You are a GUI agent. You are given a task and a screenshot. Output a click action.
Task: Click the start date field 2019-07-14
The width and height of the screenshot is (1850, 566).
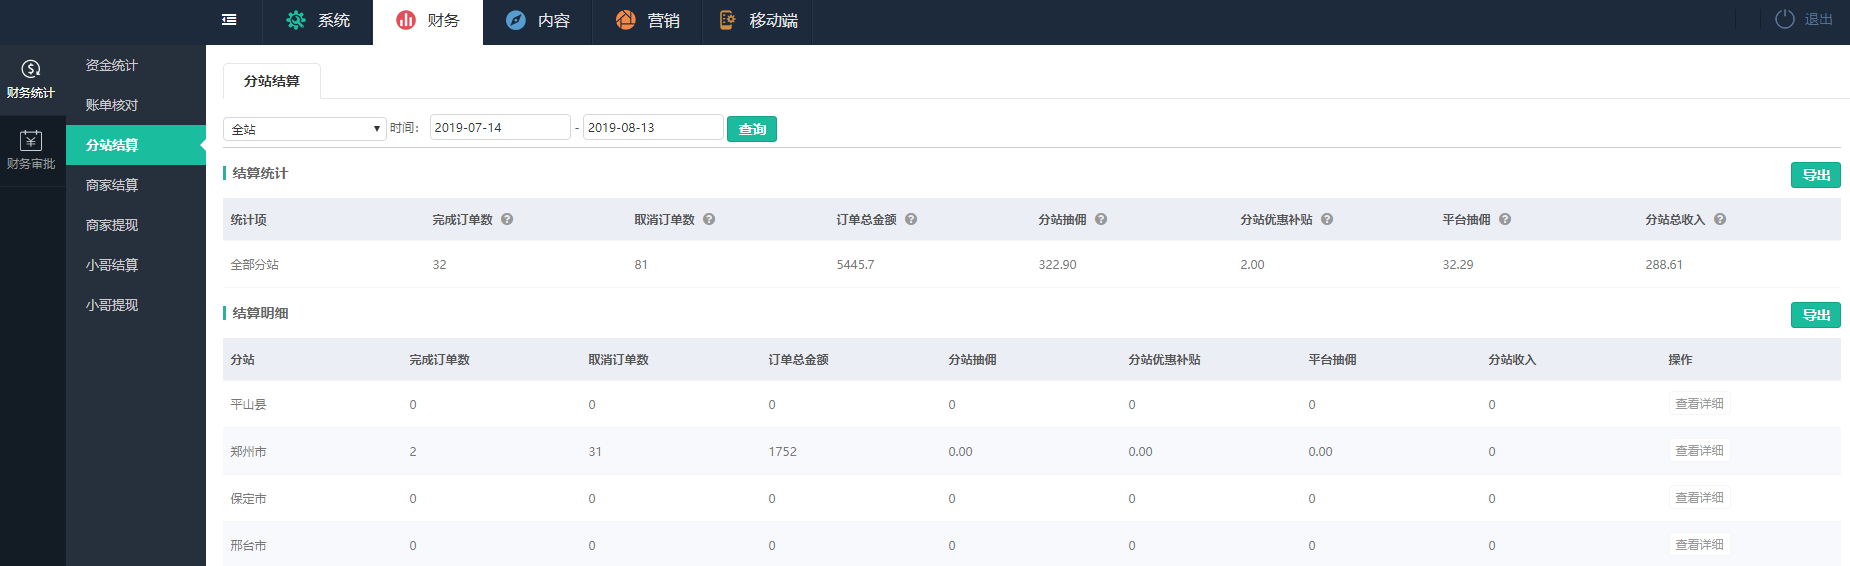(499, 128)
